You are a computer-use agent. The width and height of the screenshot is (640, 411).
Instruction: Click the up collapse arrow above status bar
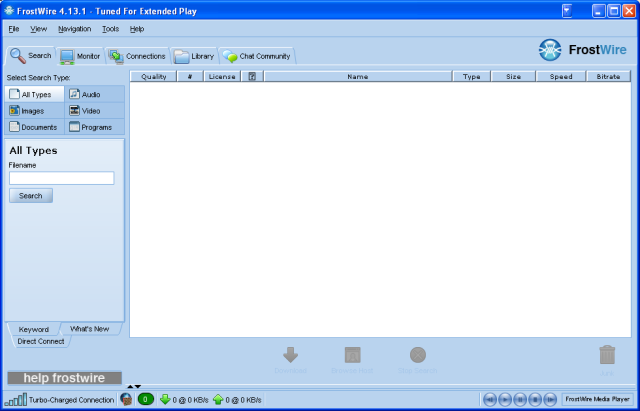click(x=130, y=387)
